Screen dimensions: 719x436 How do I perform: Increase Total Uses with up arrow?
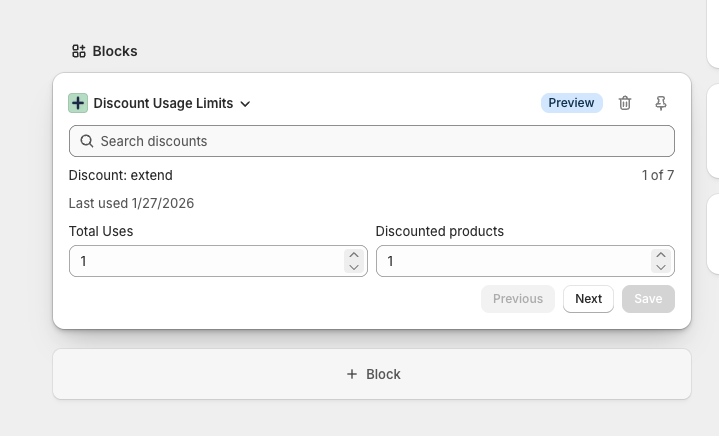pos(354,255)
